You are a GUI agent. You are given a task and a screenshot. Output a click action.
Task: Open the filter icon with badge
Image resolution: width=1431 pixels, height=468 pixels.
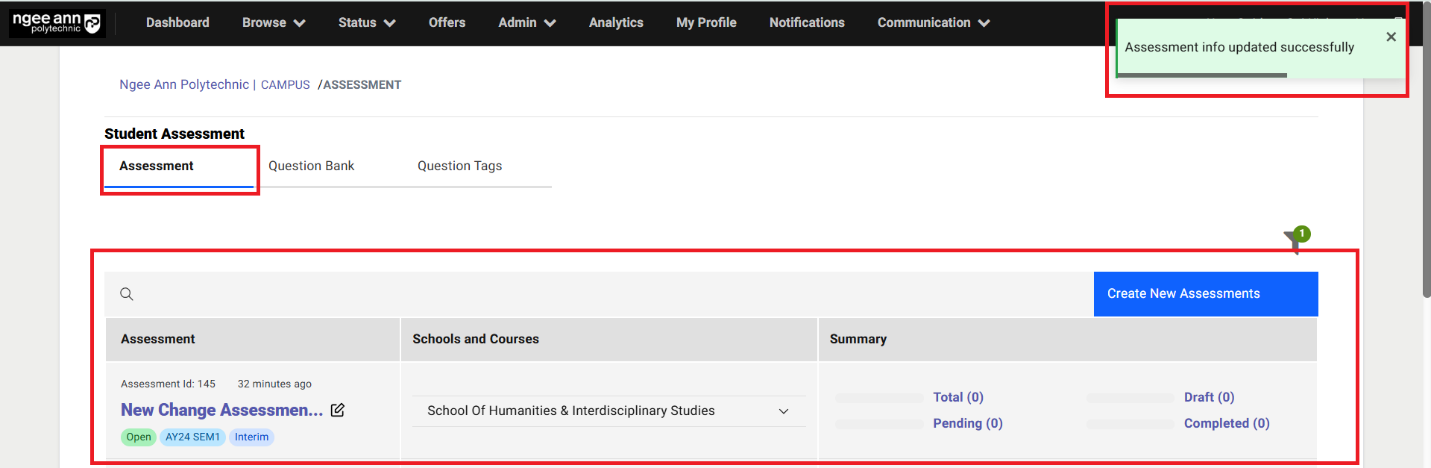click(1294, 241)
